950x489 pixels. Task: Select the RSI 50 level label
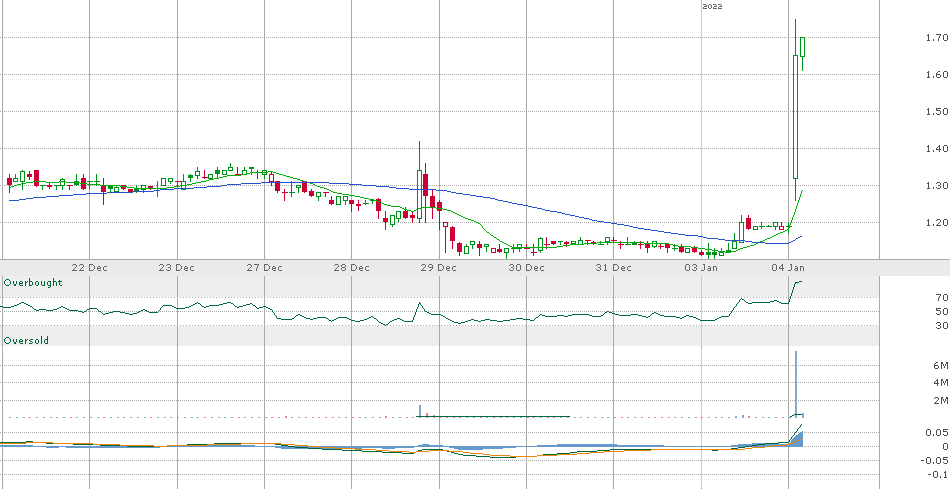tap(942, 311)
